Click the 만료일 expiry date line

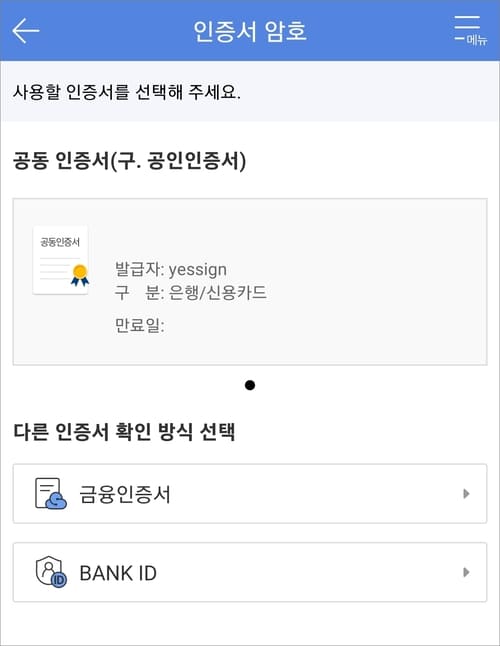click(140, 325)
